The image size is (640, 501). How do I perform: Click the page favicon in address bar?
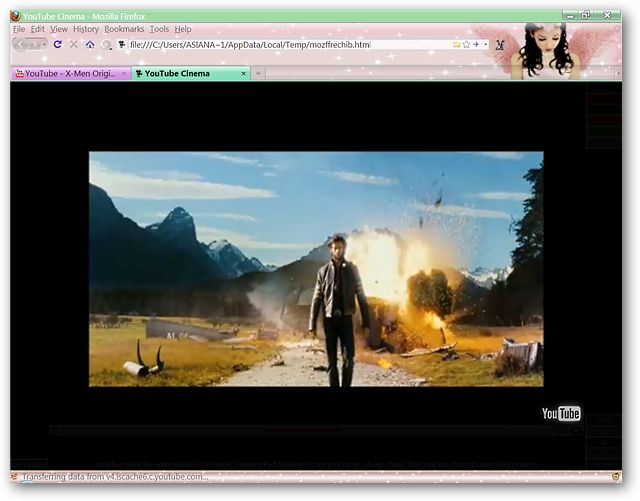point(121,44)
